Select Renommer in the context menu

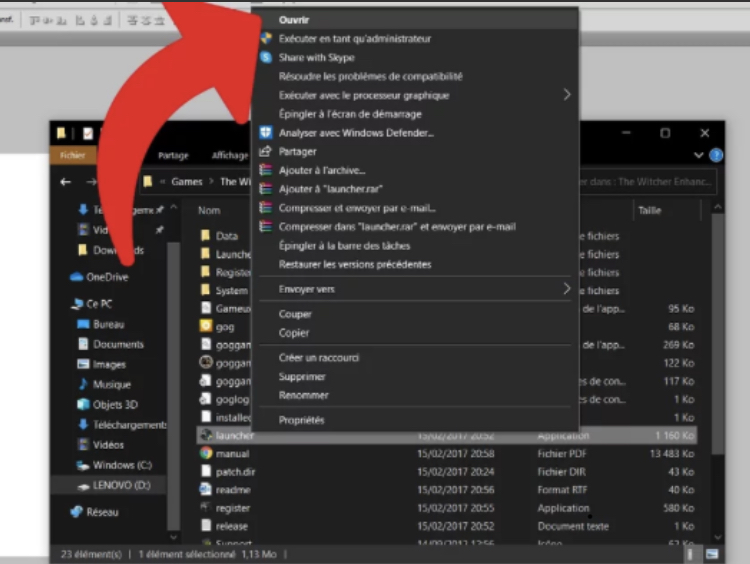click(304, 395)
